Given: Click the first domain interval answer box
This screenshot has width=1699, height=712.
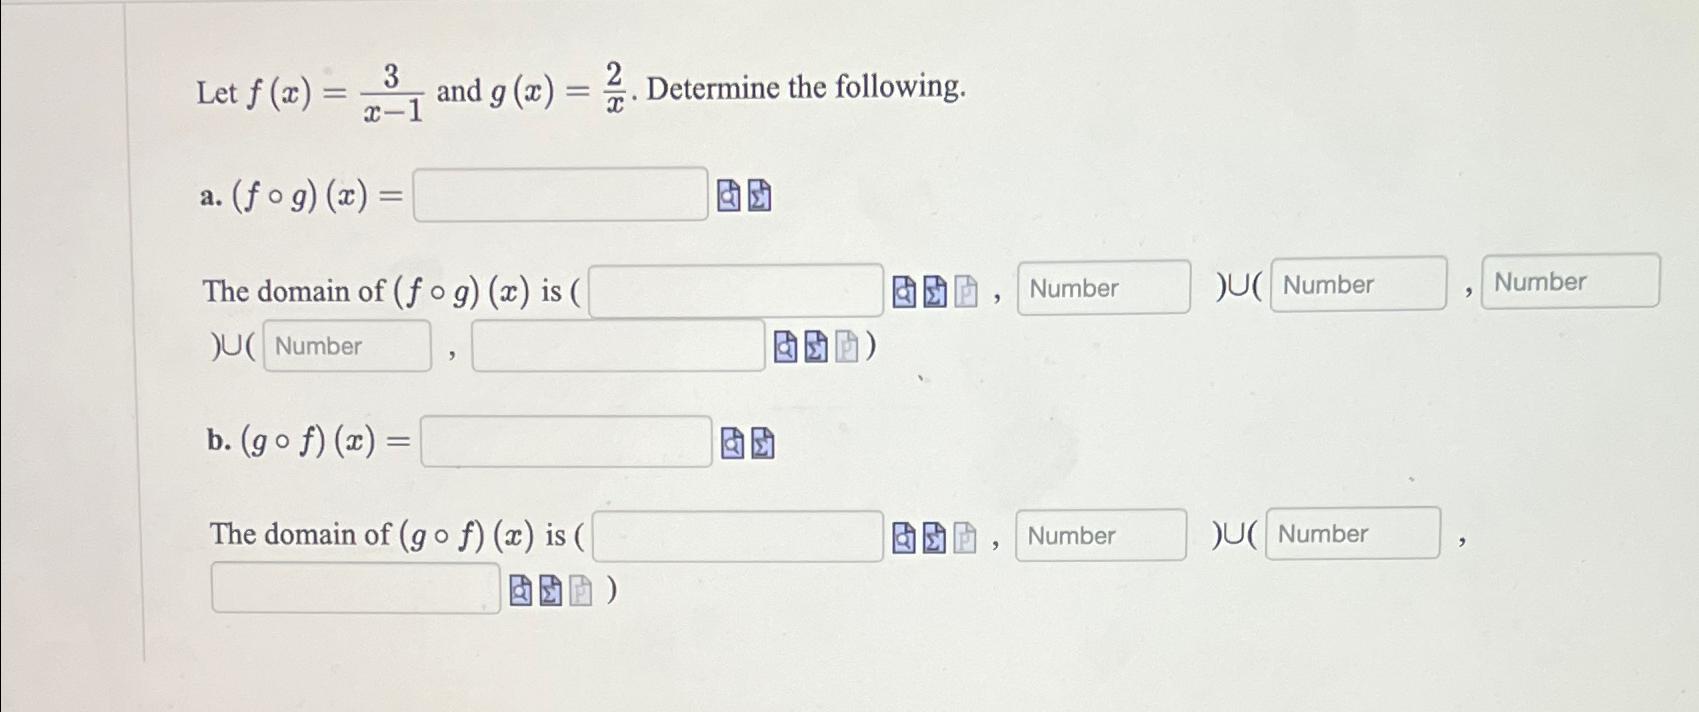Looking at the screenshot, I should [735, 289].
